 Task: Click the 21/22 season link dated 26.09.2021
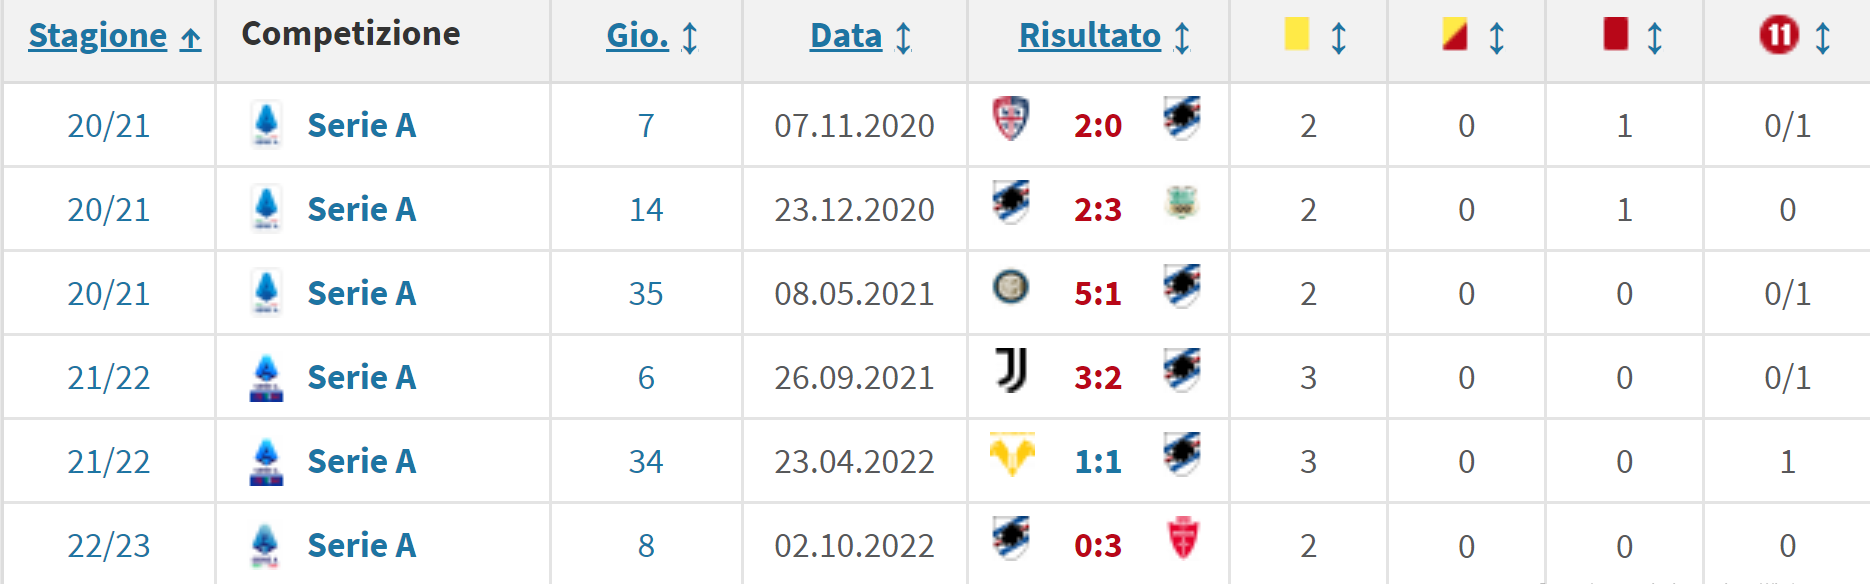[108, 378]
